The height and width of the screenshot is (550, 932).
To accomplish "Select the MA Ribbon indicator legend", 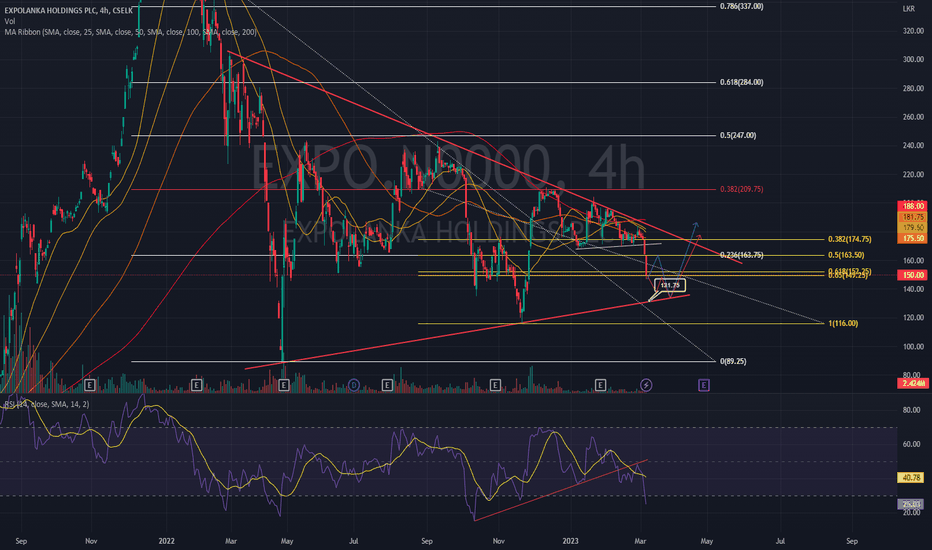I will 130,32.
